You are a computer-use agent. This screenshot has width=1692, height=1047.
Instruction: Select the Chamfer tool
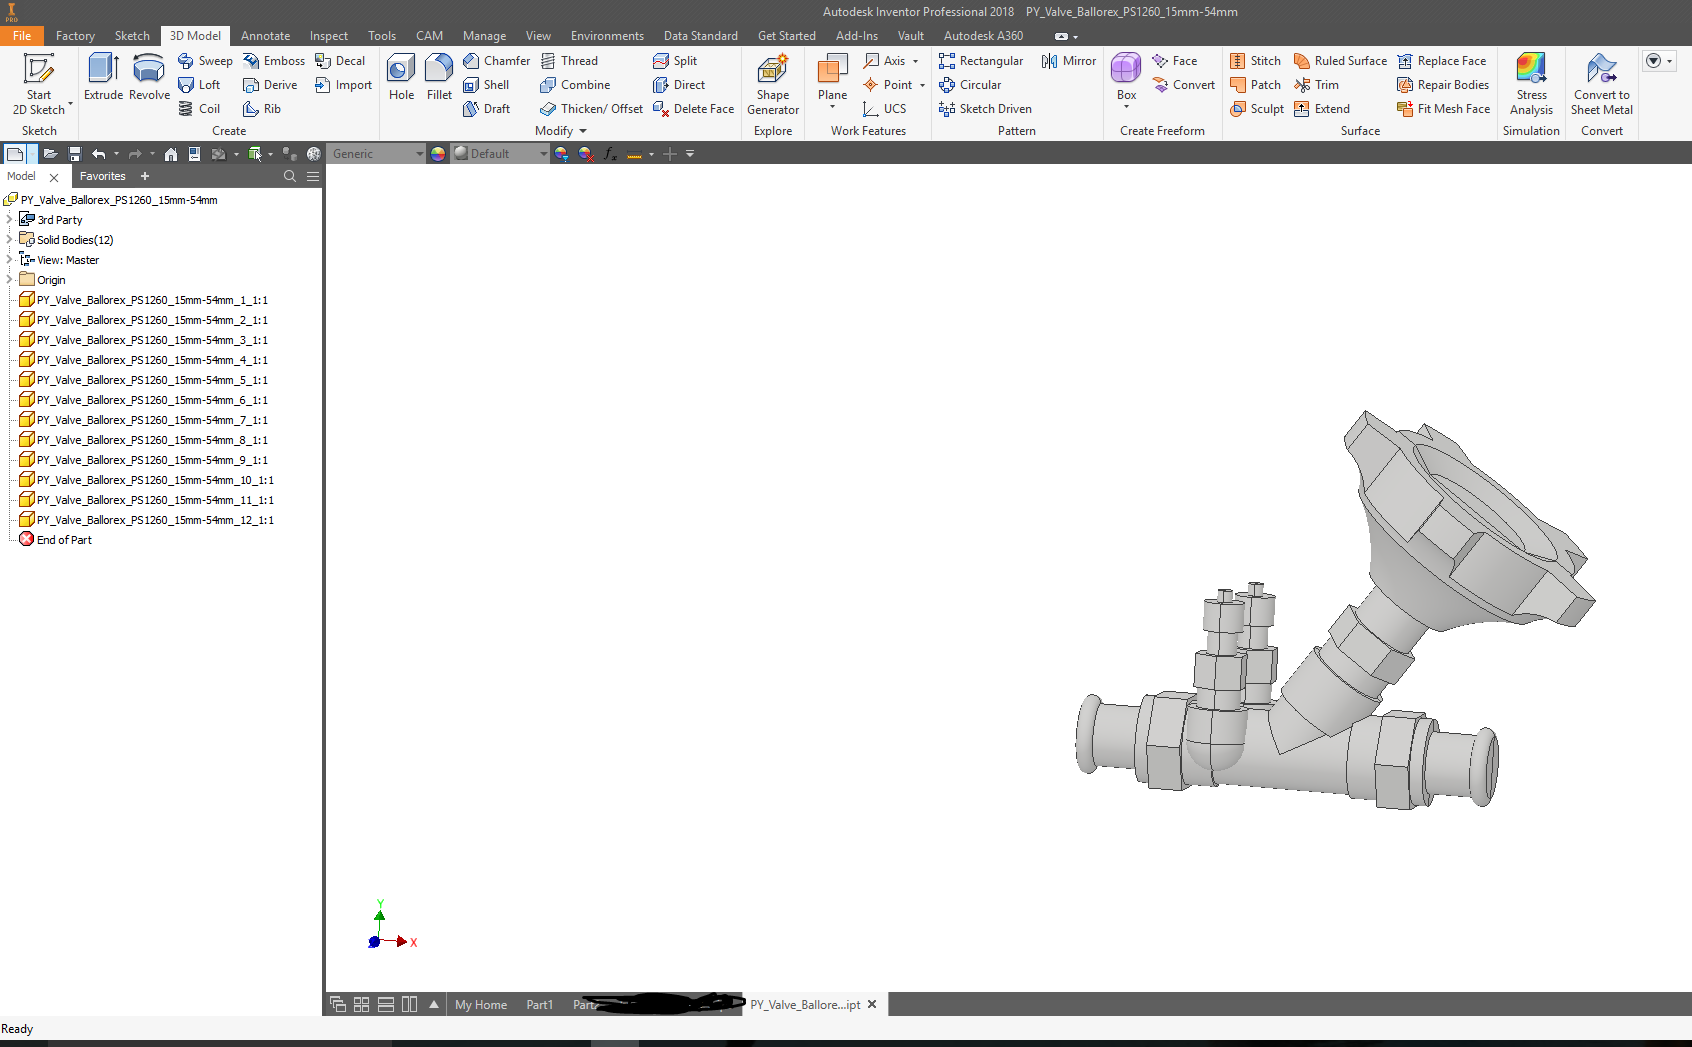(496, 61)
